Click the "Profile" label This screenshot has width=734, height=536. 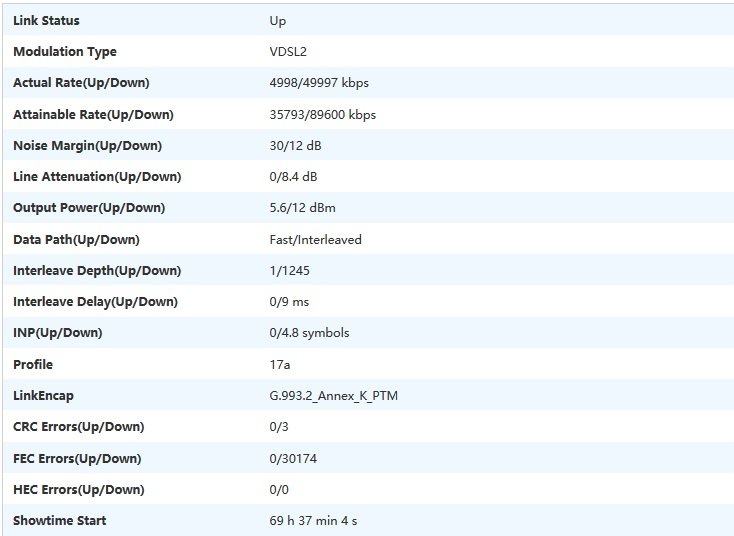click(33, 364)
